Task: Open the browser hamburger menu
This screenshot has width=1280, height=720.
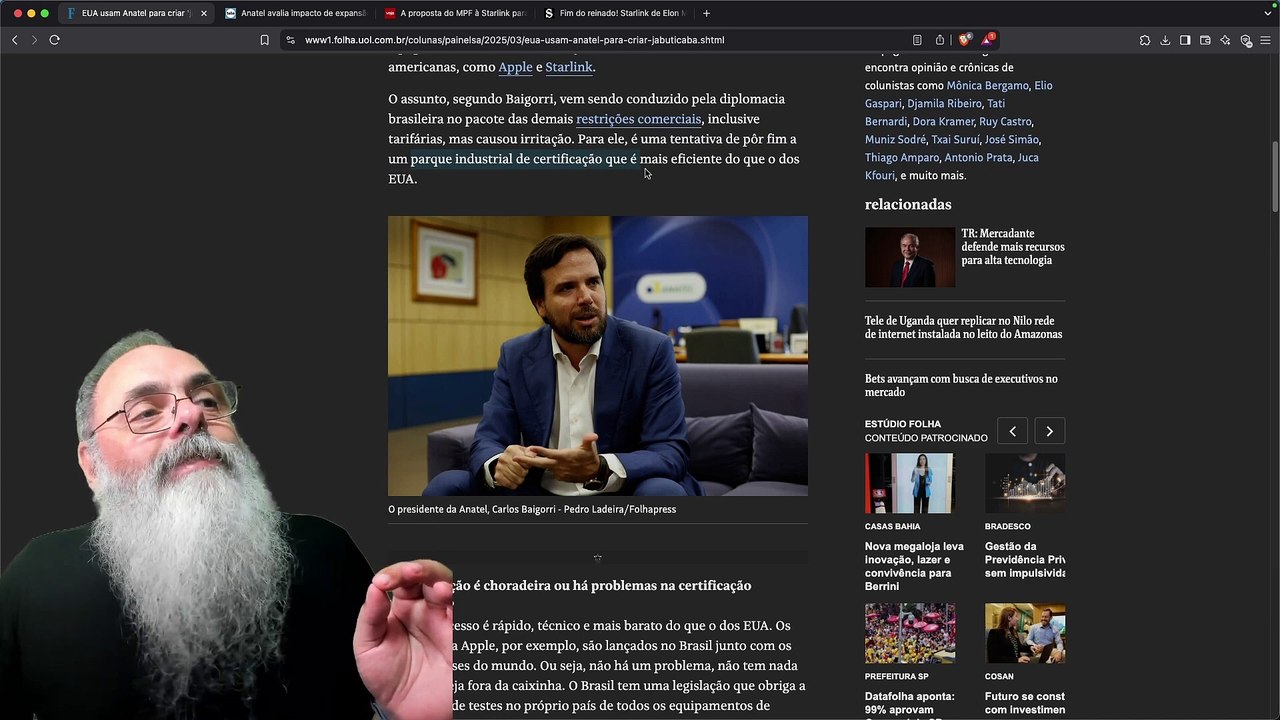Action: point(1265,40)
